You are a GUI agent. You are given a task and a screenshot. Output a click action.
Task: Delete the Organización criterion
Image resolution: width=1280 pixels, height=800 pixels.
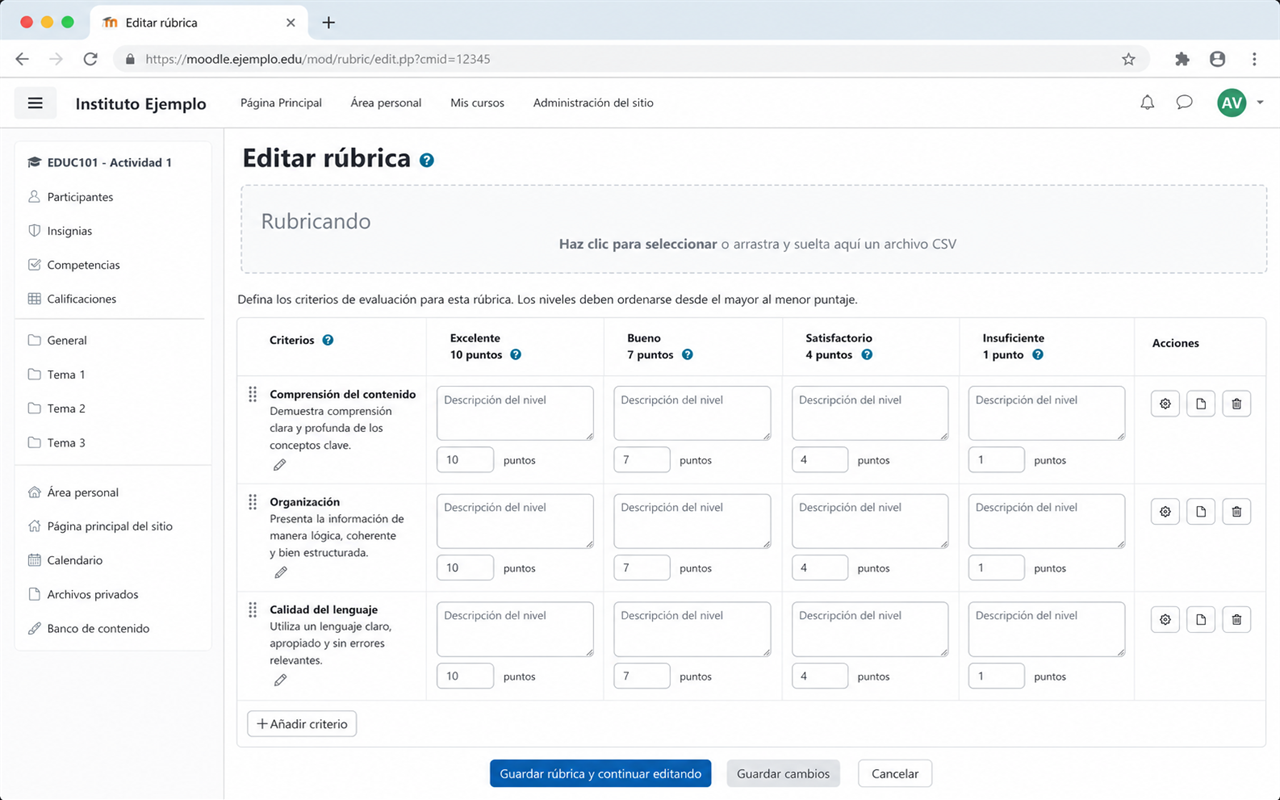(1237, 512)
